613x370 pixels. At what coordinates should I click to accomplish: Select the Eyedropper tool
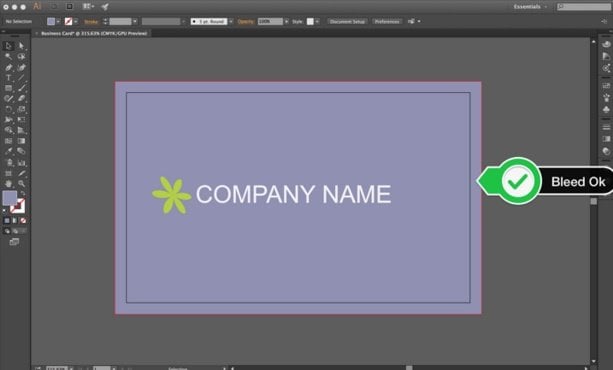pos(8,151)
